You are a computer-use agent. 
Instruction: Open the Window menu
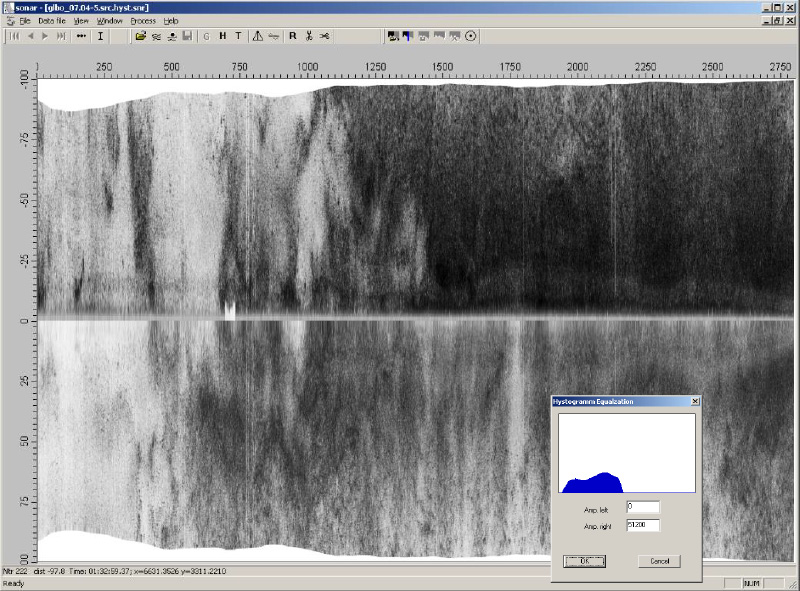click(110, 21)
